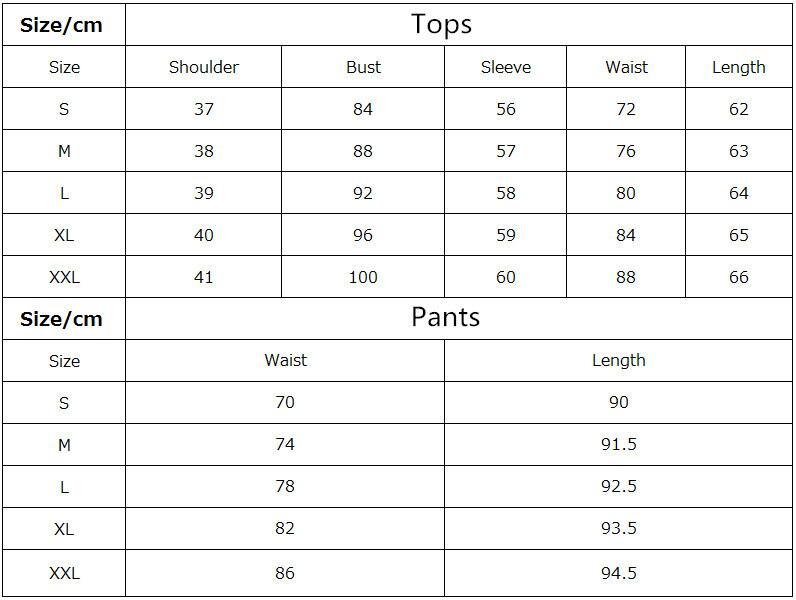Click the tops length value 66
This screenshot has height=600, width=796.
click(739, 277)
